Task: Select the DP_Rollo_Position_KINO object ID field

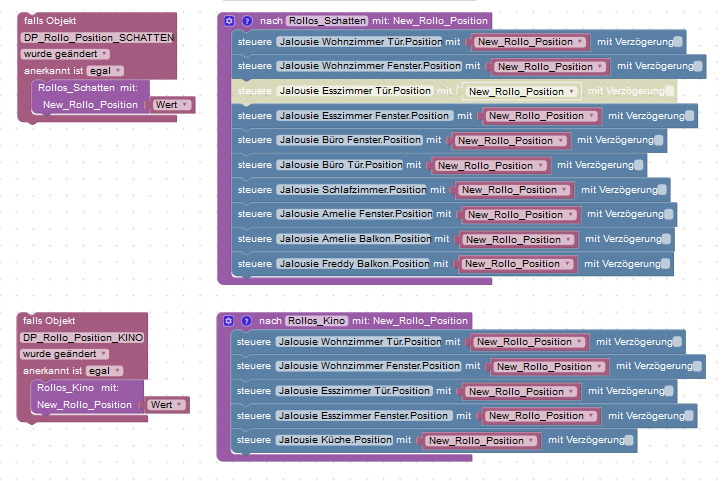Action: point(82,338)
